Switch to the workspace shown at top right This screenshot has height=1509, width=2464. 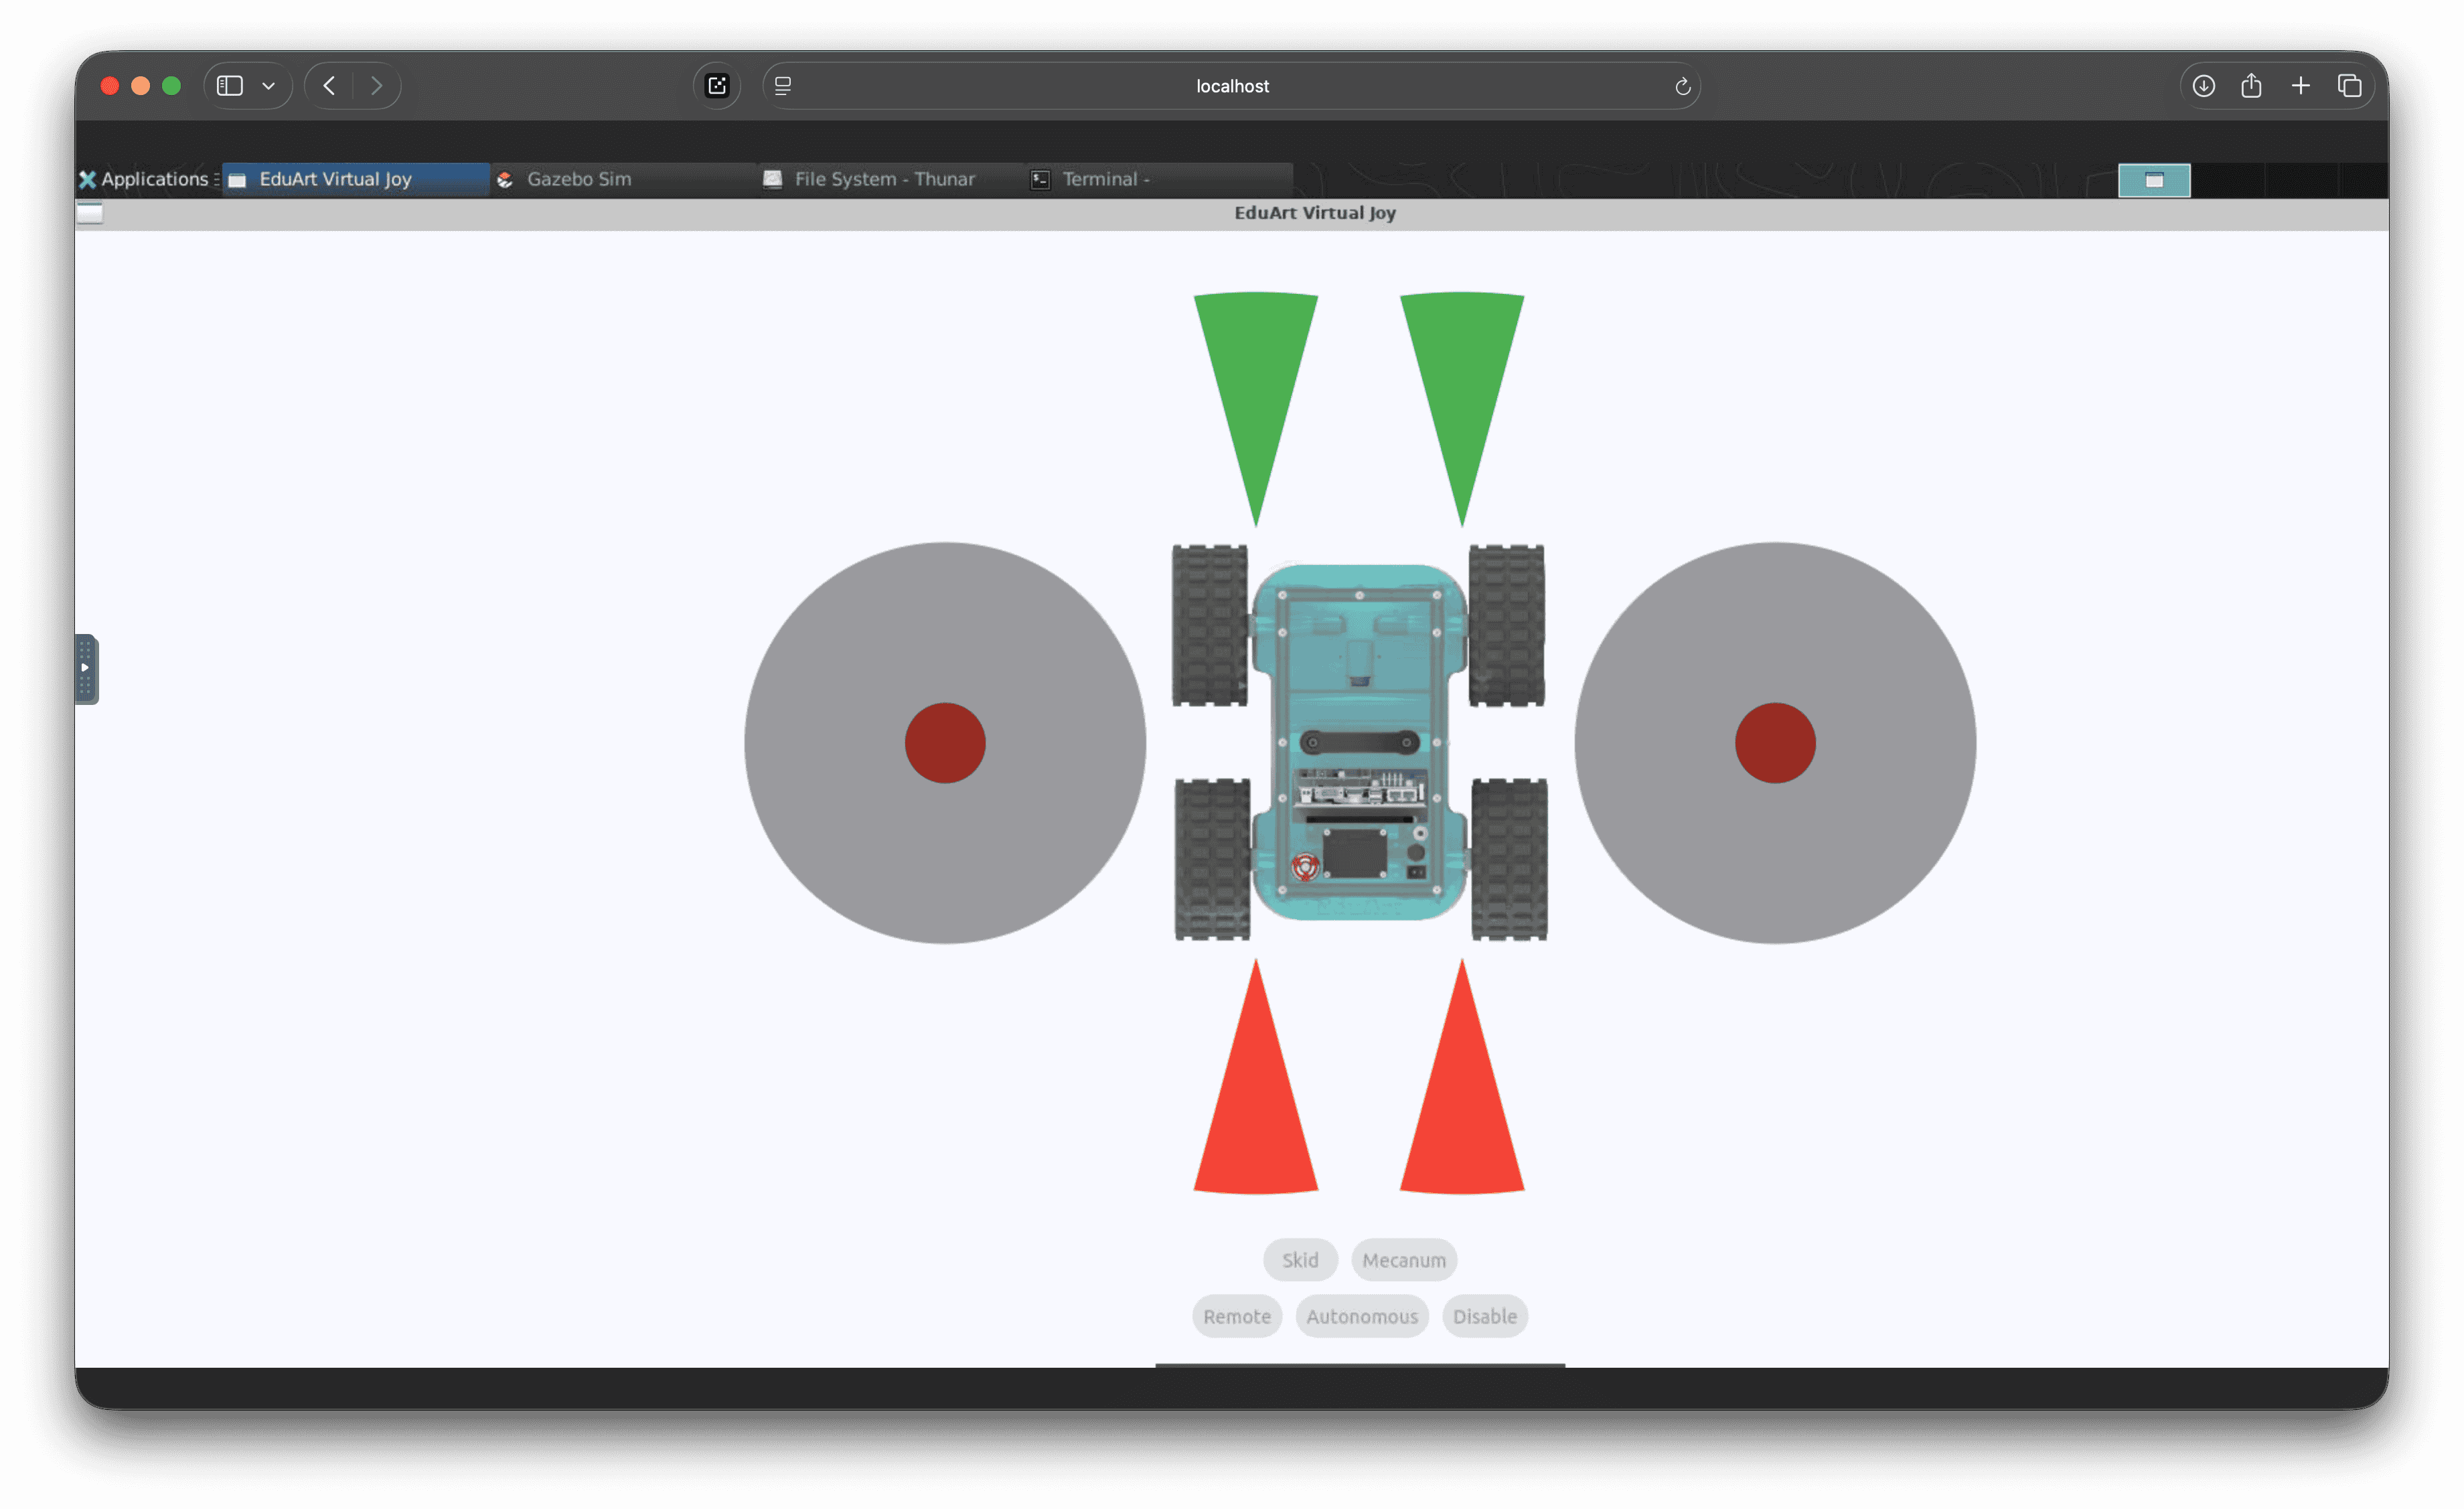click(x=2154, y=180)
